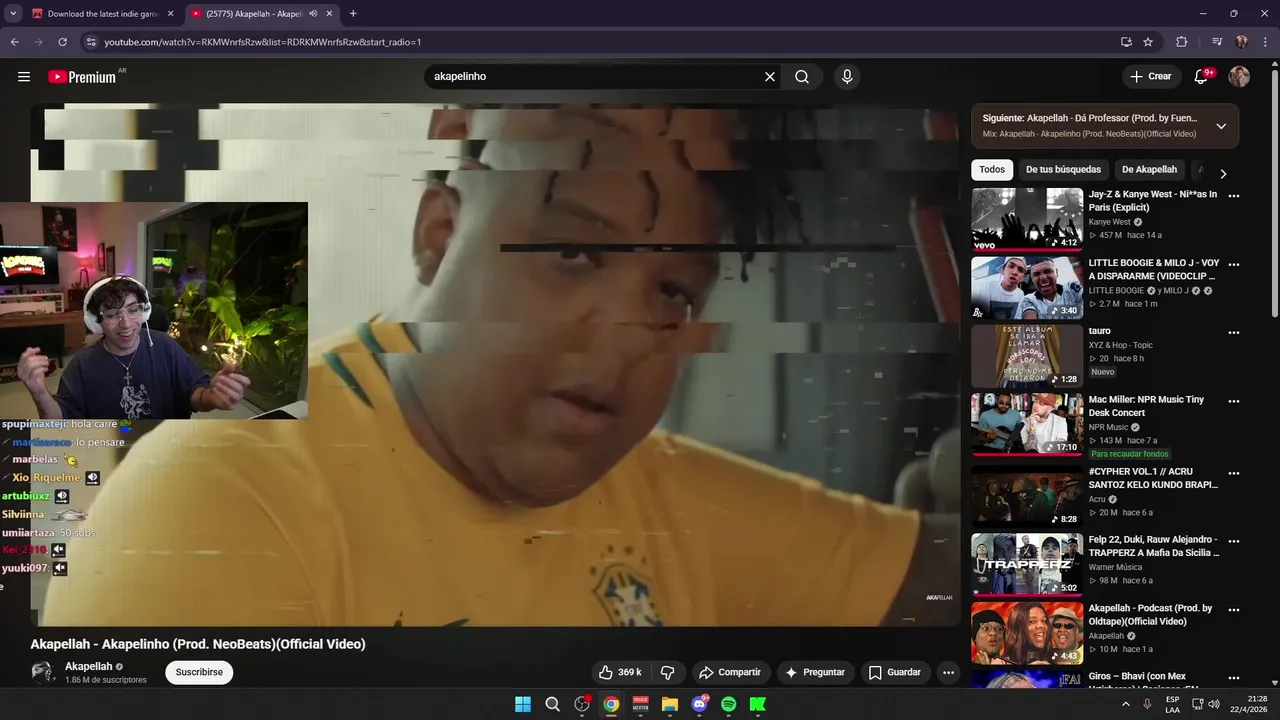Open options for Akapellah Podcast video
1280x720 pixels.
(x=1234, y=610)
